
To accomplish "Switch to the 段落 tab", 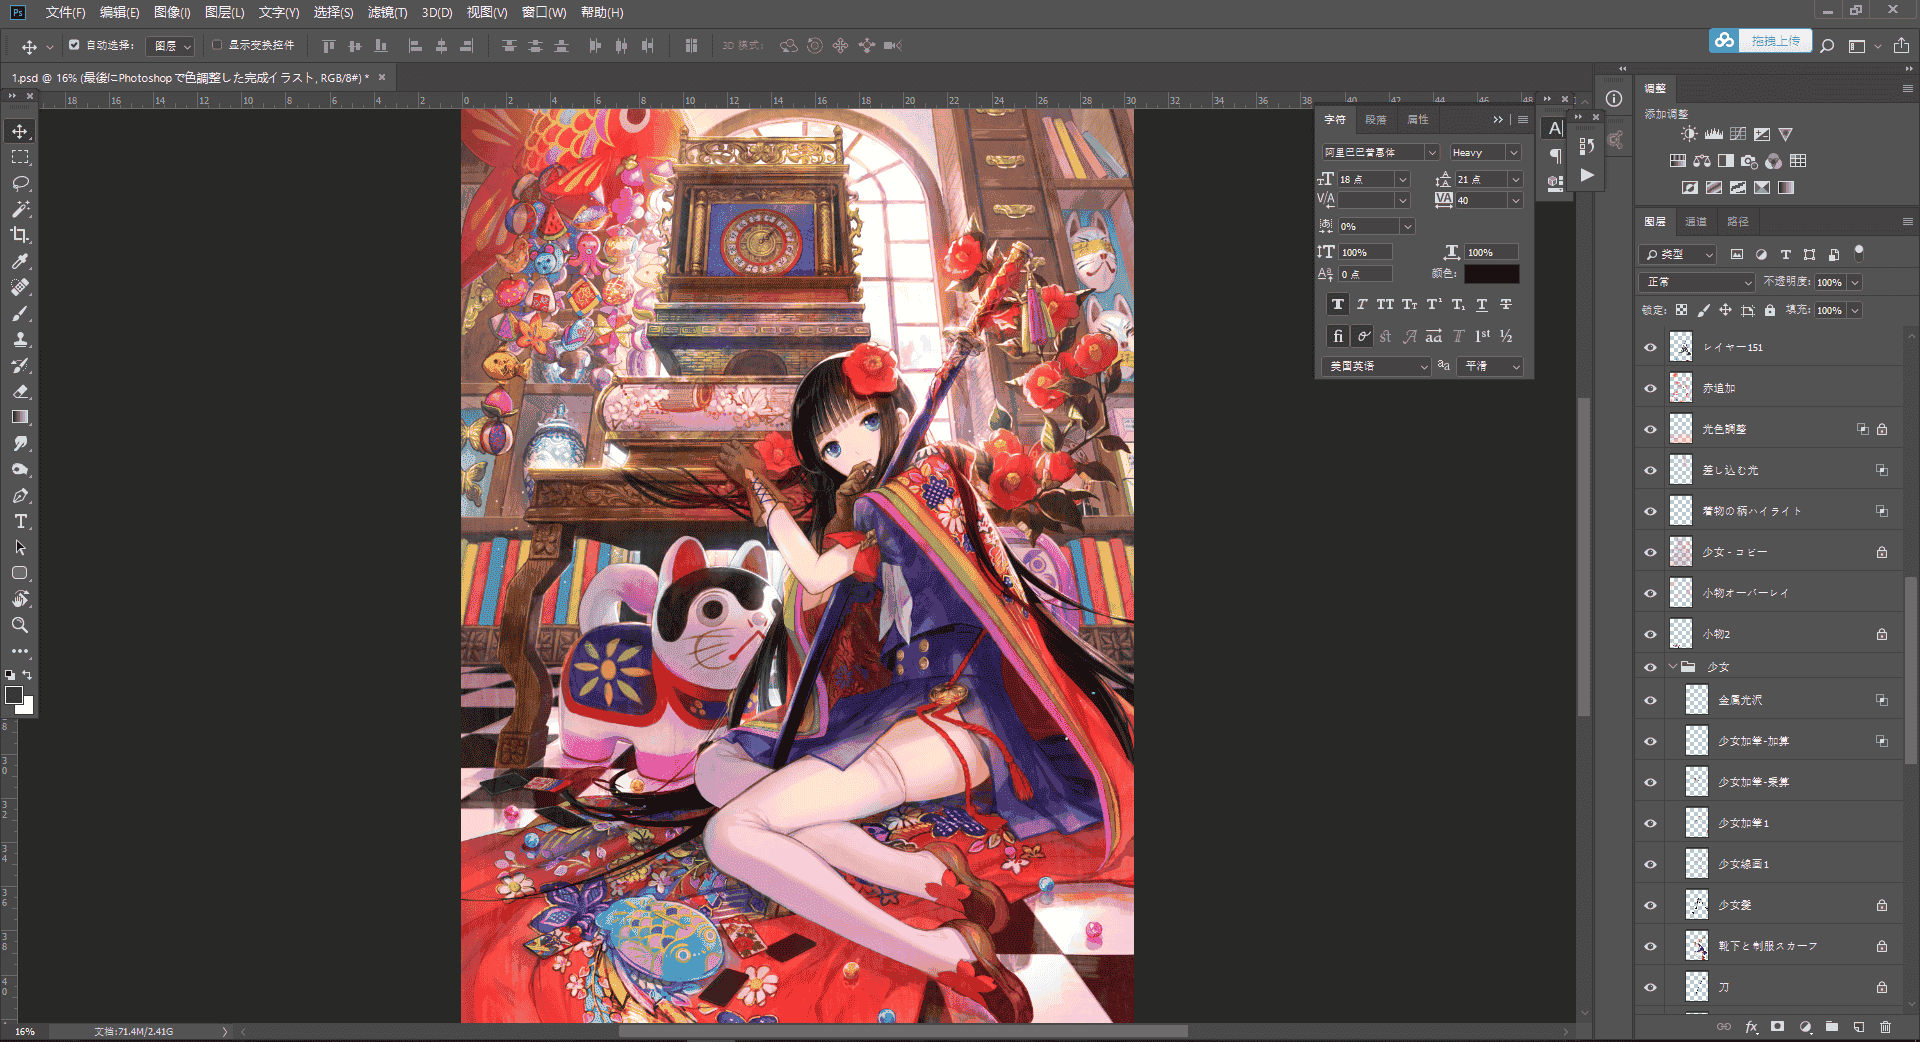I will click(1376, 119).
